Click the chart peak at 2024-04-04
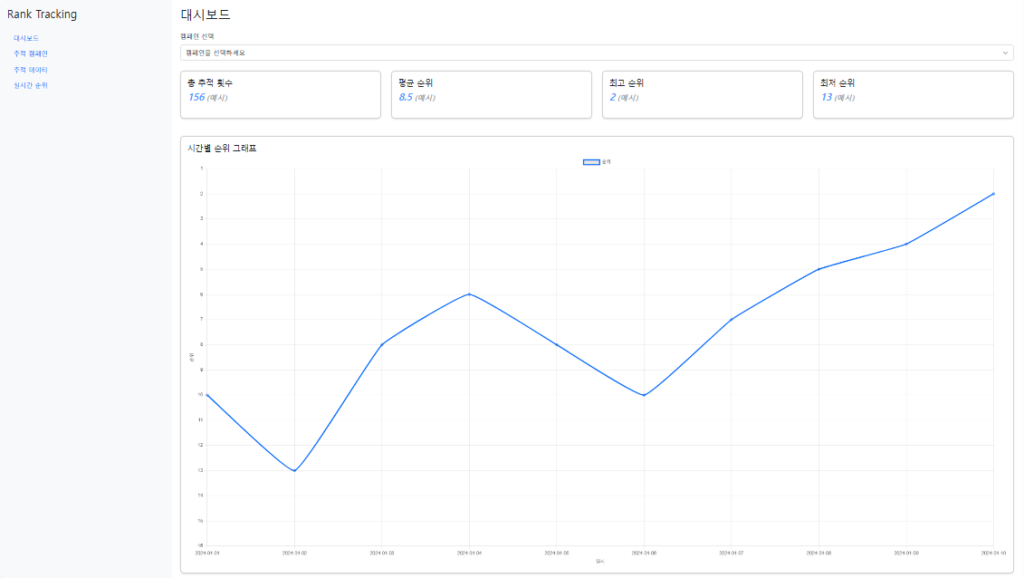The height and width of the screenshot is (578, 1024). click(x=469, y=294)
